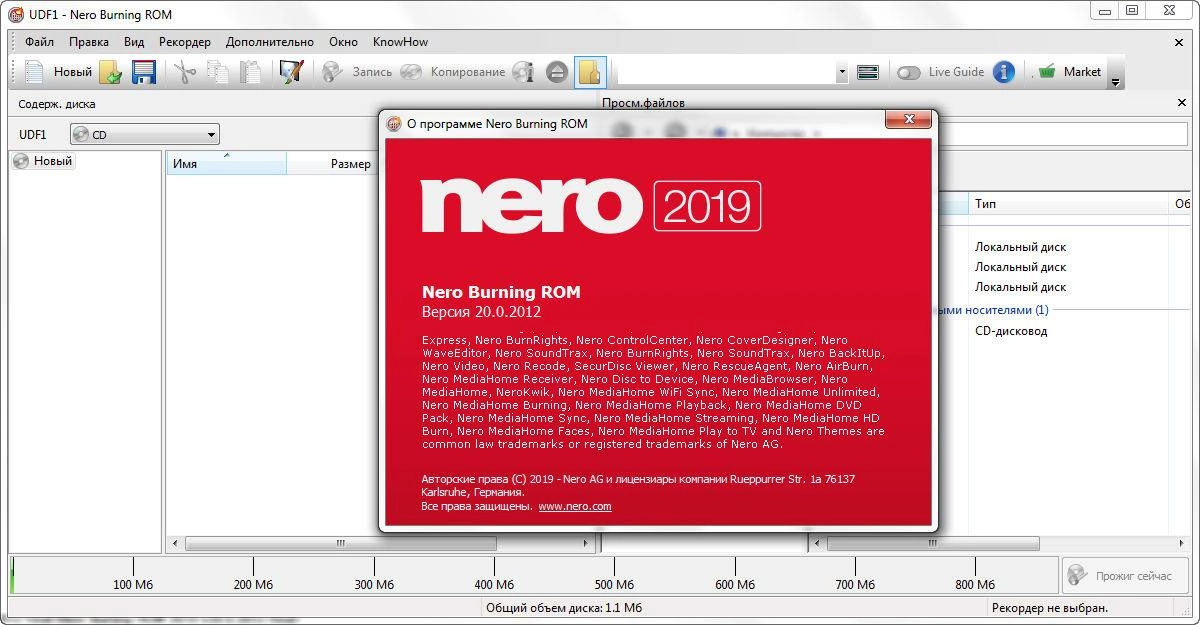Click the 400 Мб capacity bar marker
This screenshot has width=1200, height=625.
(x=494, y=584)
